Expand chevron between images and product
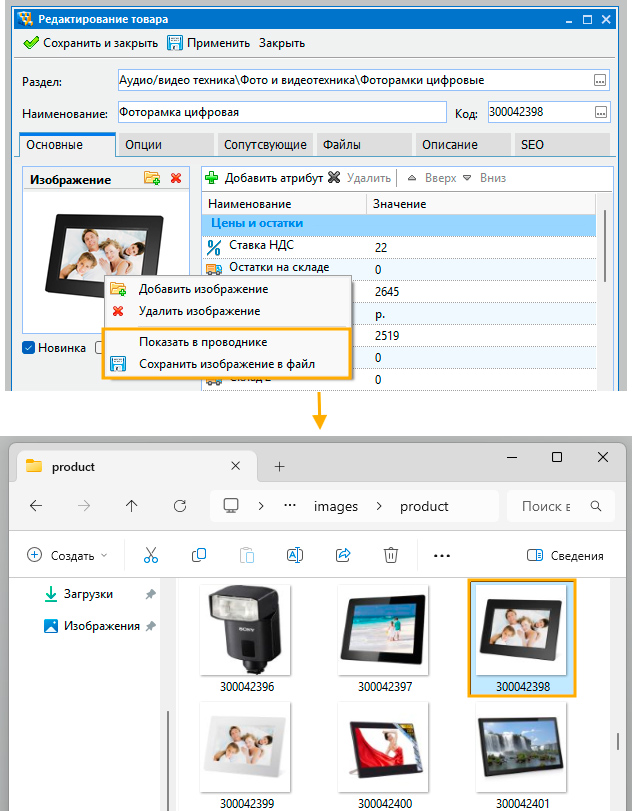 379,506
